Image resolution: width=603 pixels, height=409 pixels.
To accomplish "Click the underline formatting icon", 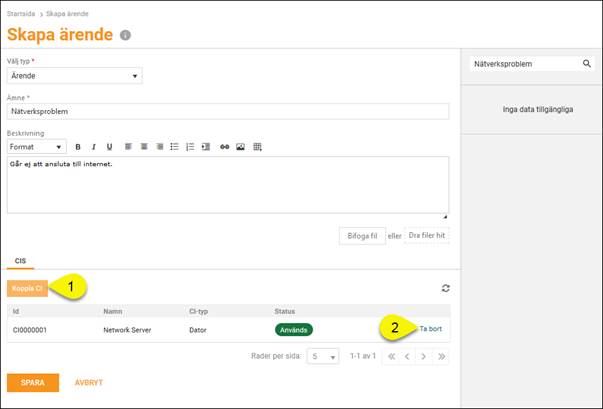I will [x=109, y=147].
